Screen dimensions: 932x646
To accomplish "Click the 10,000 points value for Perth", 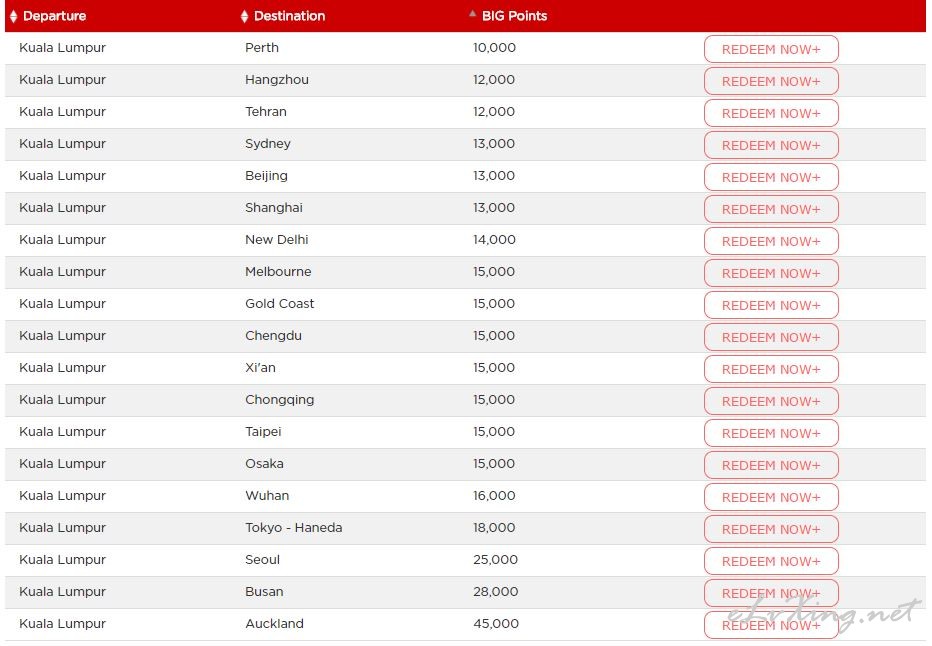I will pos(495,48).
